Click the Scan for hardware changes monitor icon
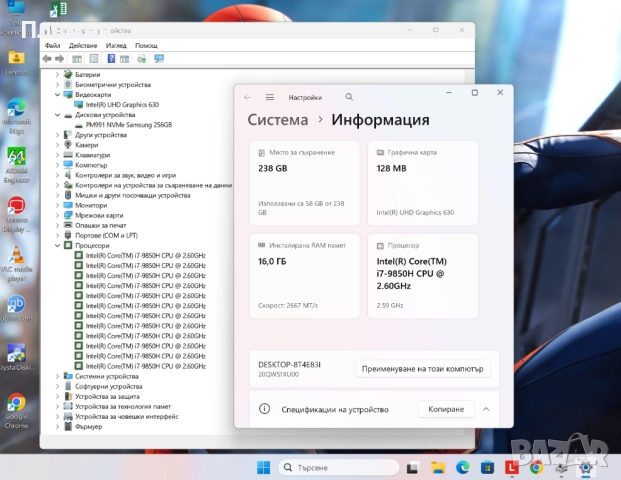 (159, 59)
